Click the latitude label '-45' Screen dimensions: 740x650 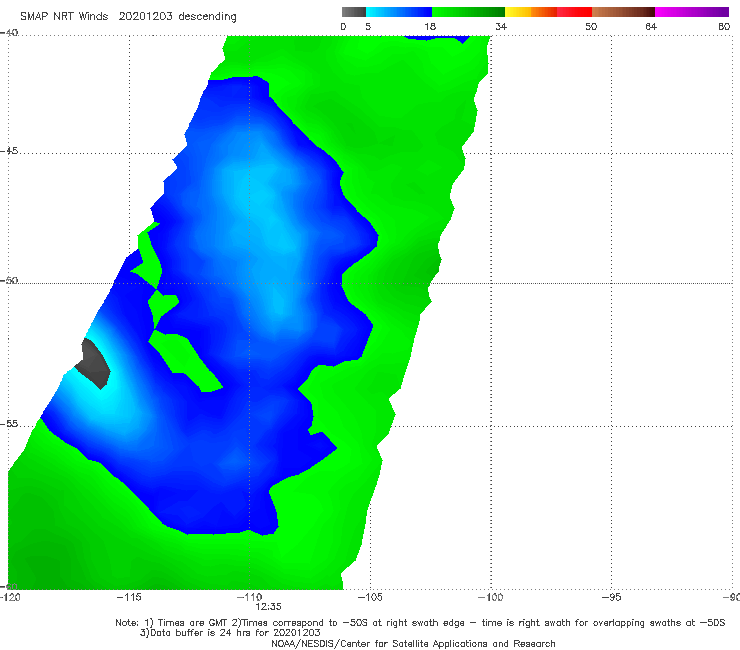coord(9,151)
